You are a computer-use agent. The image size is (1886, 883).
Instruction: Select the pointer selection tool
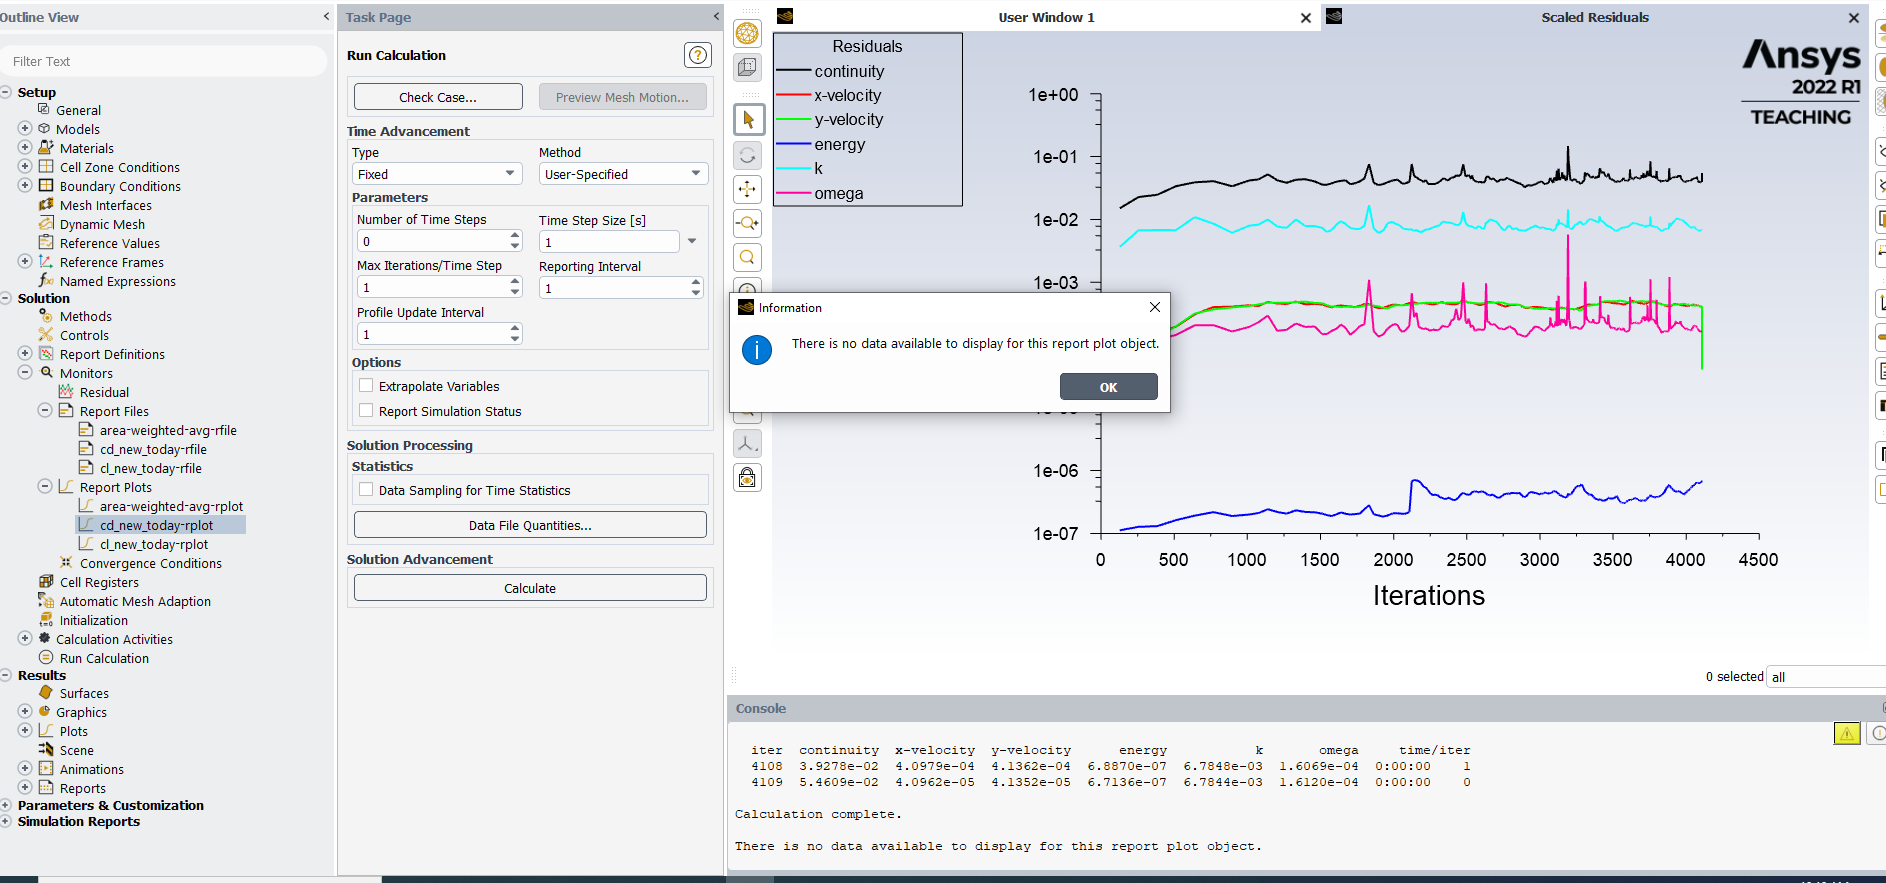click(x=747, y=120)
